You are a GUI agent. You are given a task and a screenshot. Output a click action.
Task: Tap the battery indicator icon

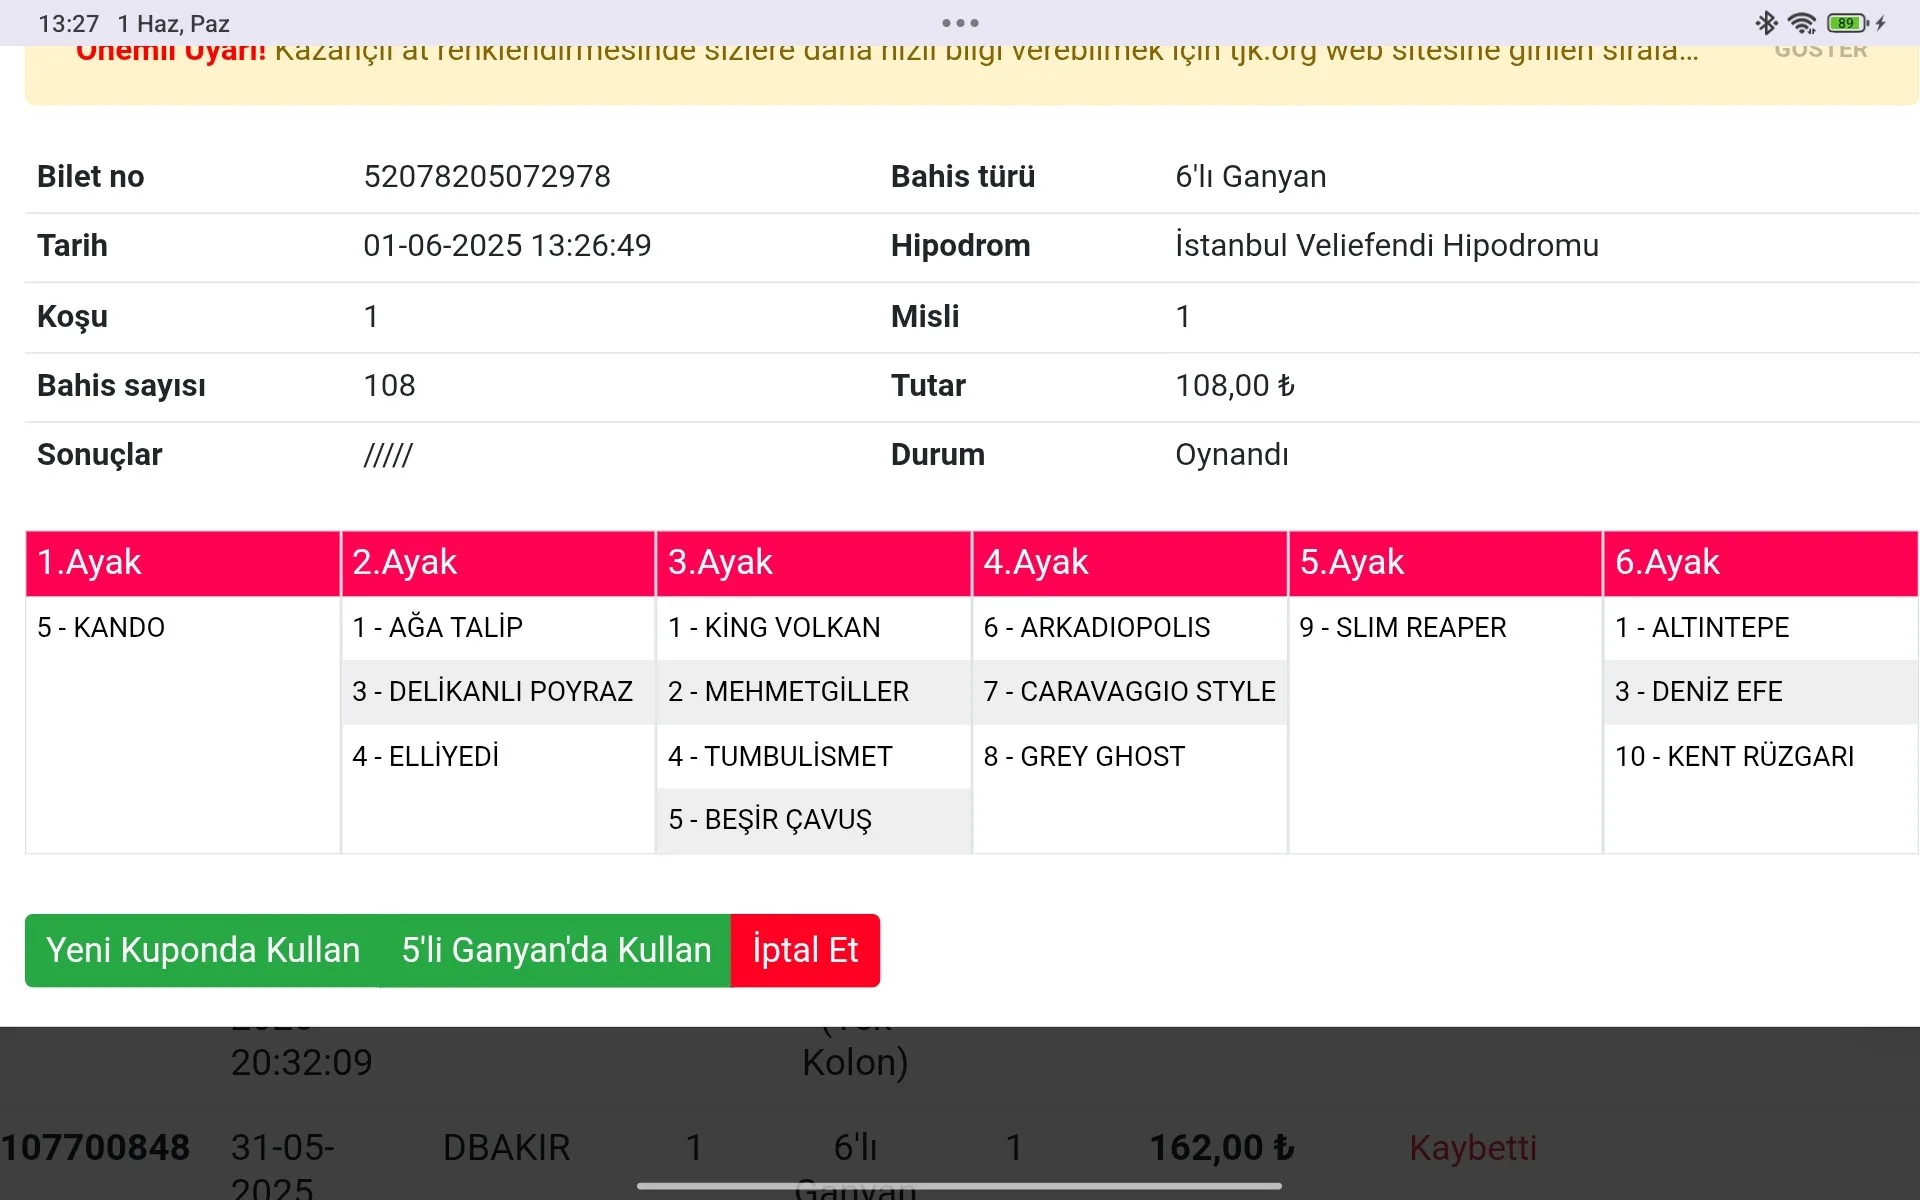click(1847, 23)
